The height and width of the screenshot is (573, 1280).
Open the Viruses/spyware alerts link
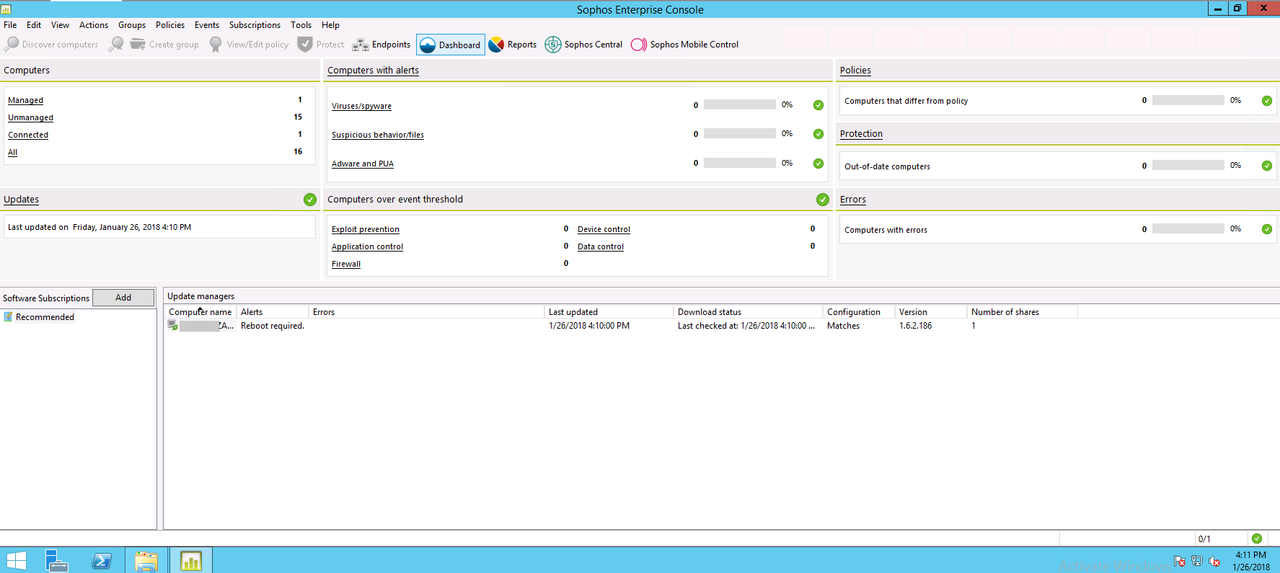click(362, 106)
